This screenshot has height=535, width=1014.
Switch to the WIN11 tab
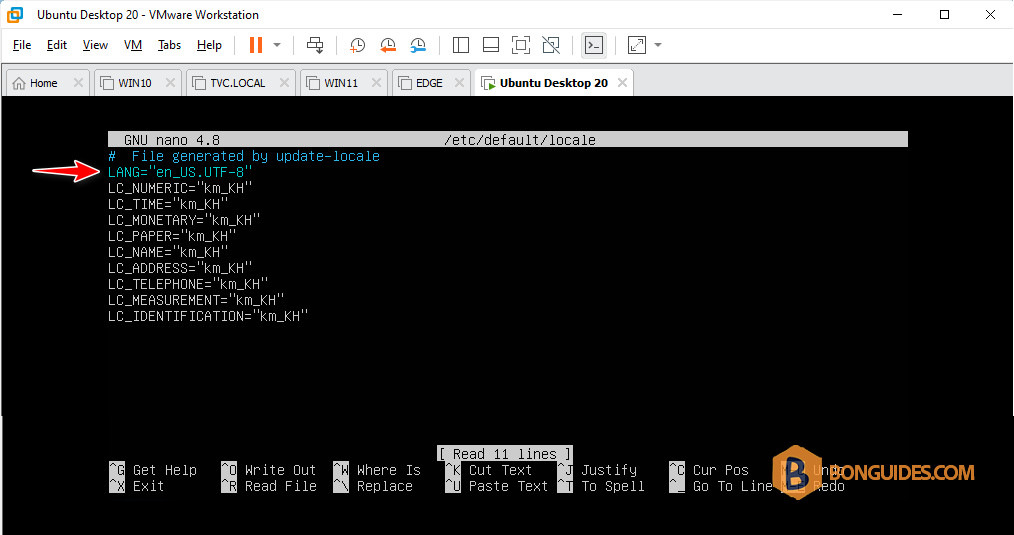(341, 83)
